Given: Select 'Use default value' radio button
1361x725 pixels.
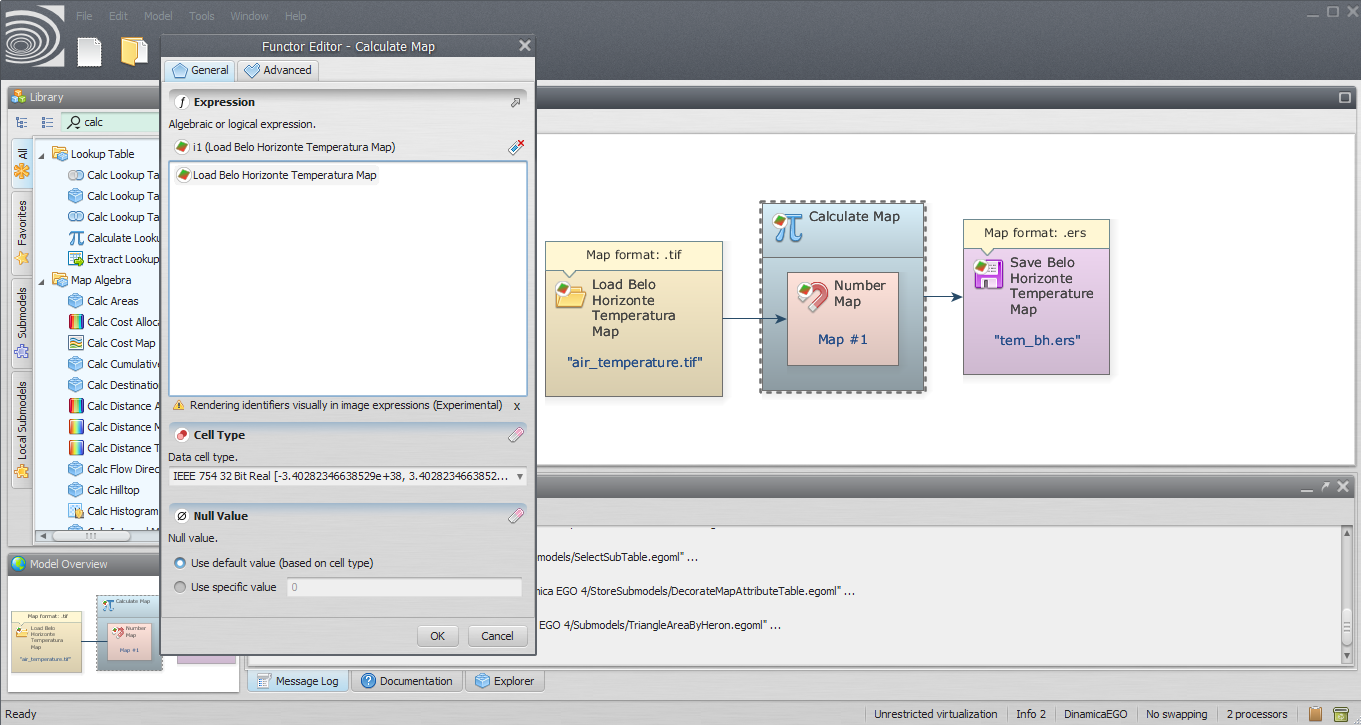Looking at the screenshot, I should pos(180,563).
